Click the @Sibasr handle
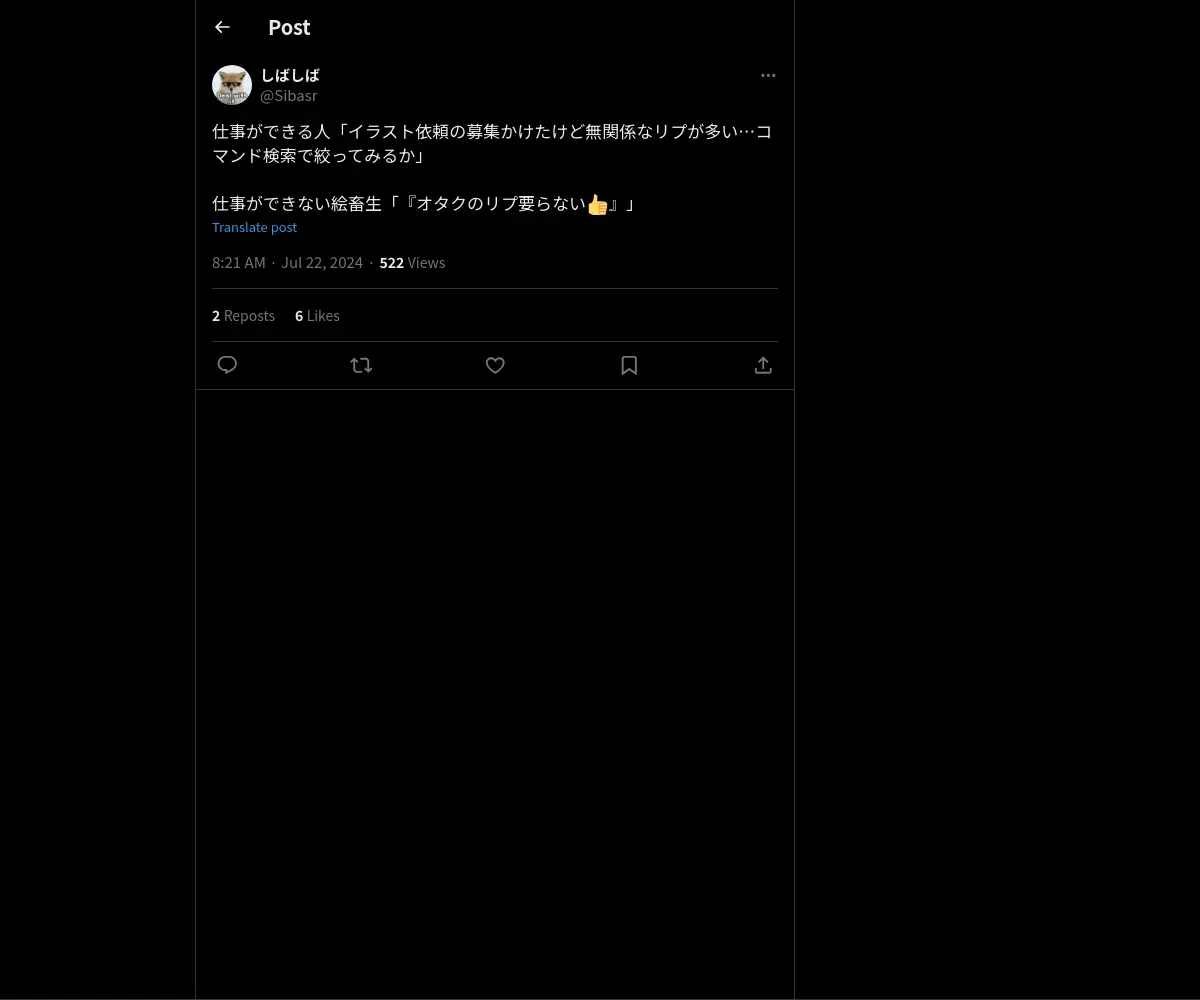The height and width of the screenshot is (1000, 1200). [x=289, y=96]
